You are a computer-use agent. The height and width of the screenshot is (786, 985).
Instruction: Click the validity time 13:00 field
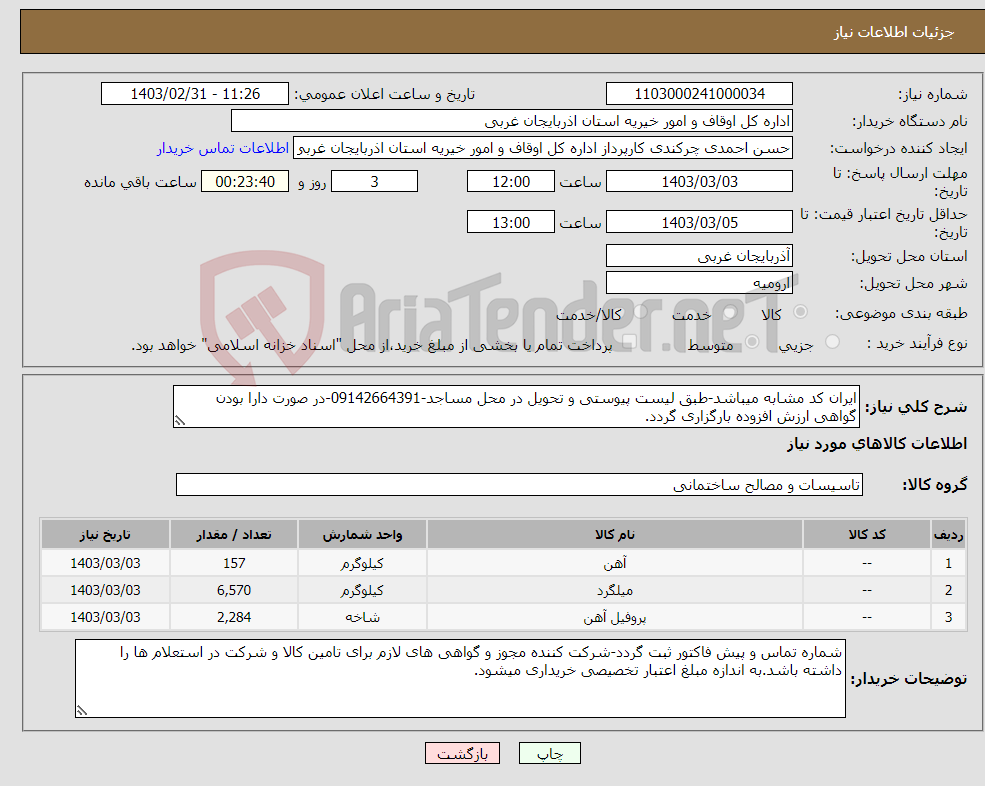pyautogui.click(x=511, y=222)
